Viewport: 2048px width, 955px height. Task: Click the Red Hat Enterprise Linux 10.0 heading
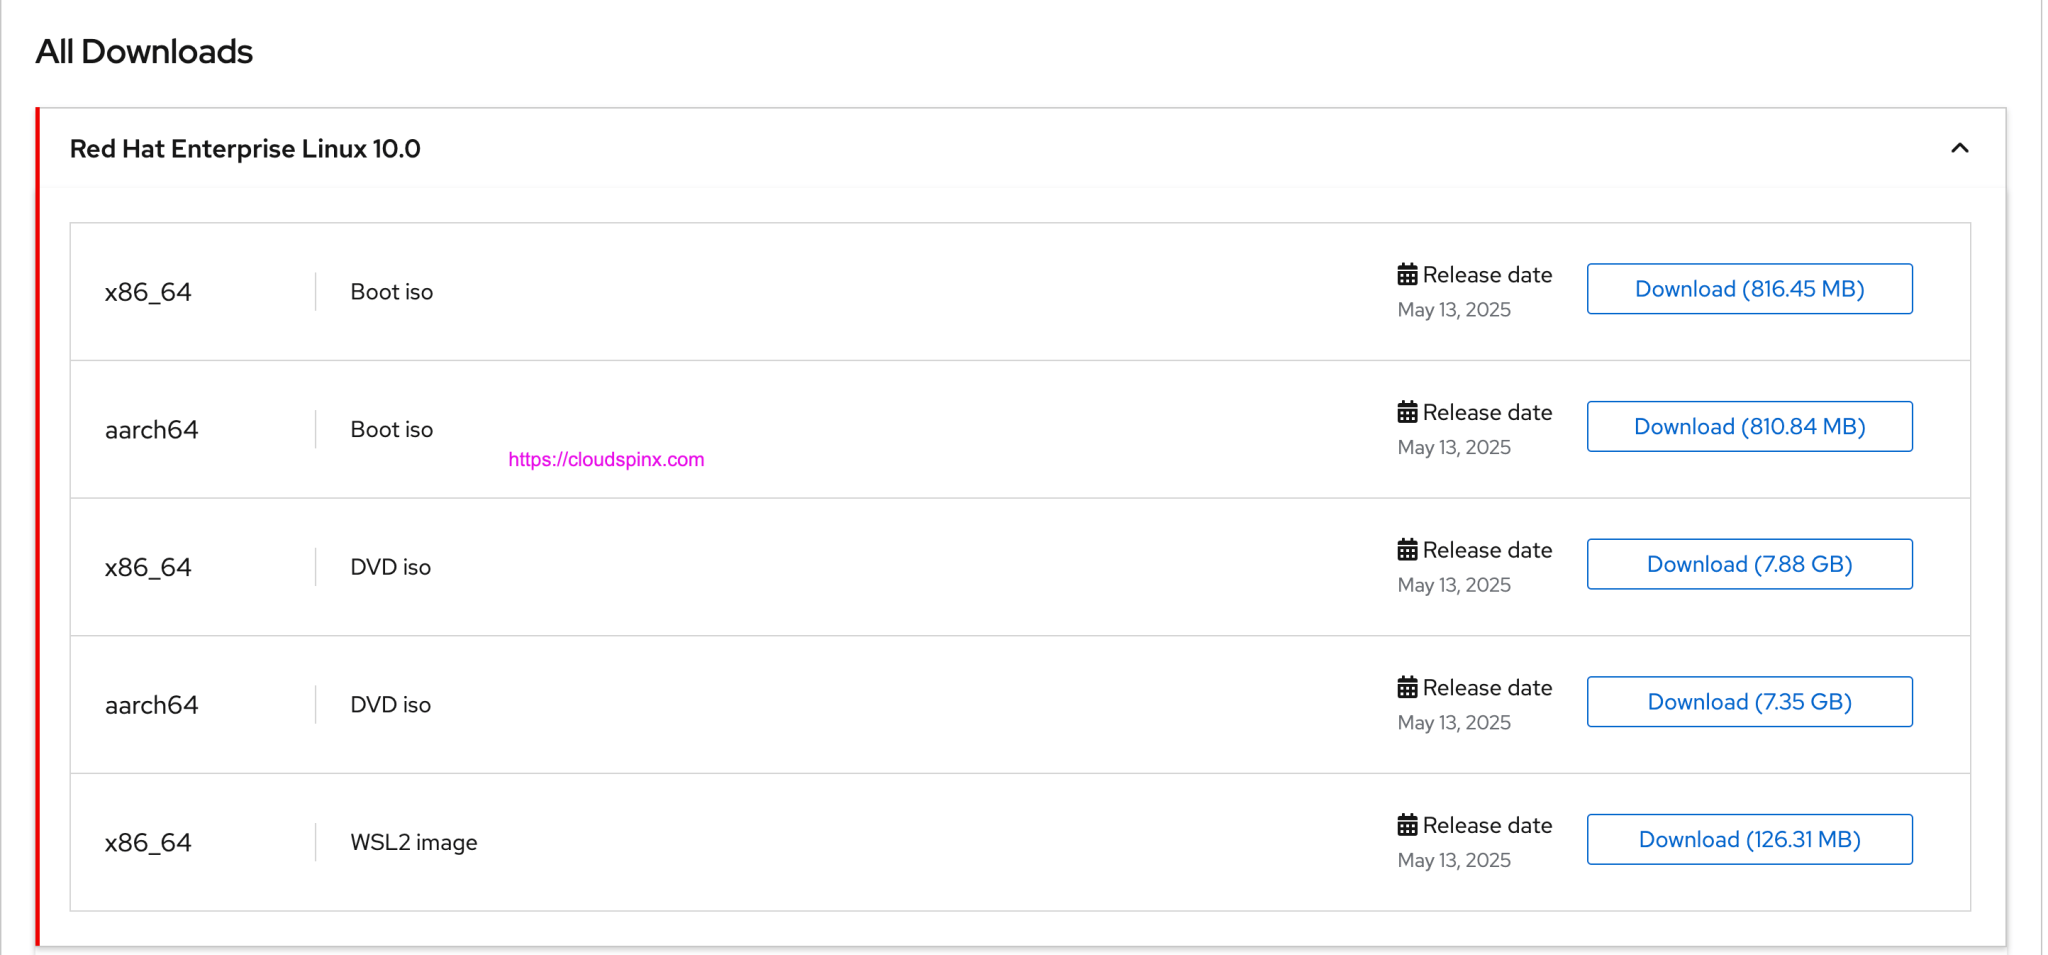245,149
